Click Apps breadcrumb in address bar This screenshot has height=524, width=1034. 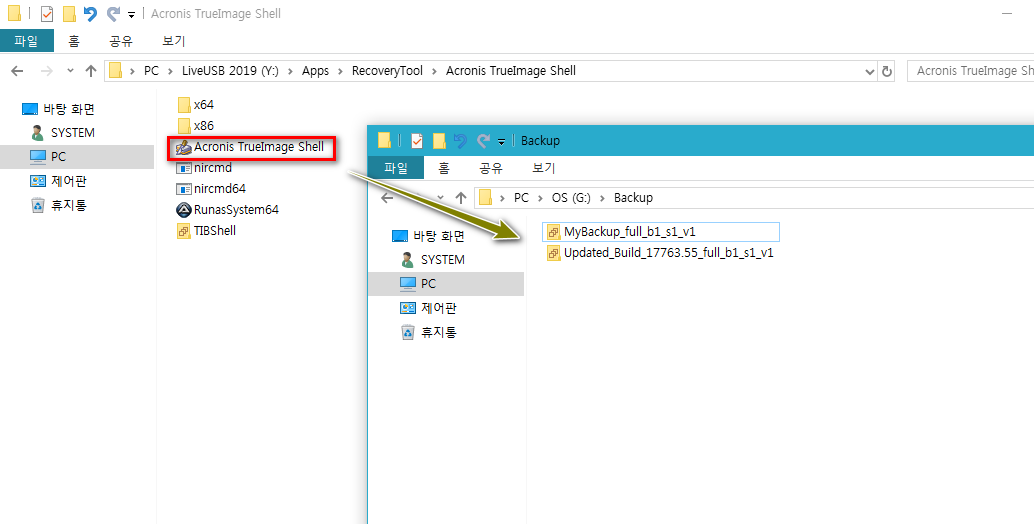pyautogui.click(x=315, y=71)
